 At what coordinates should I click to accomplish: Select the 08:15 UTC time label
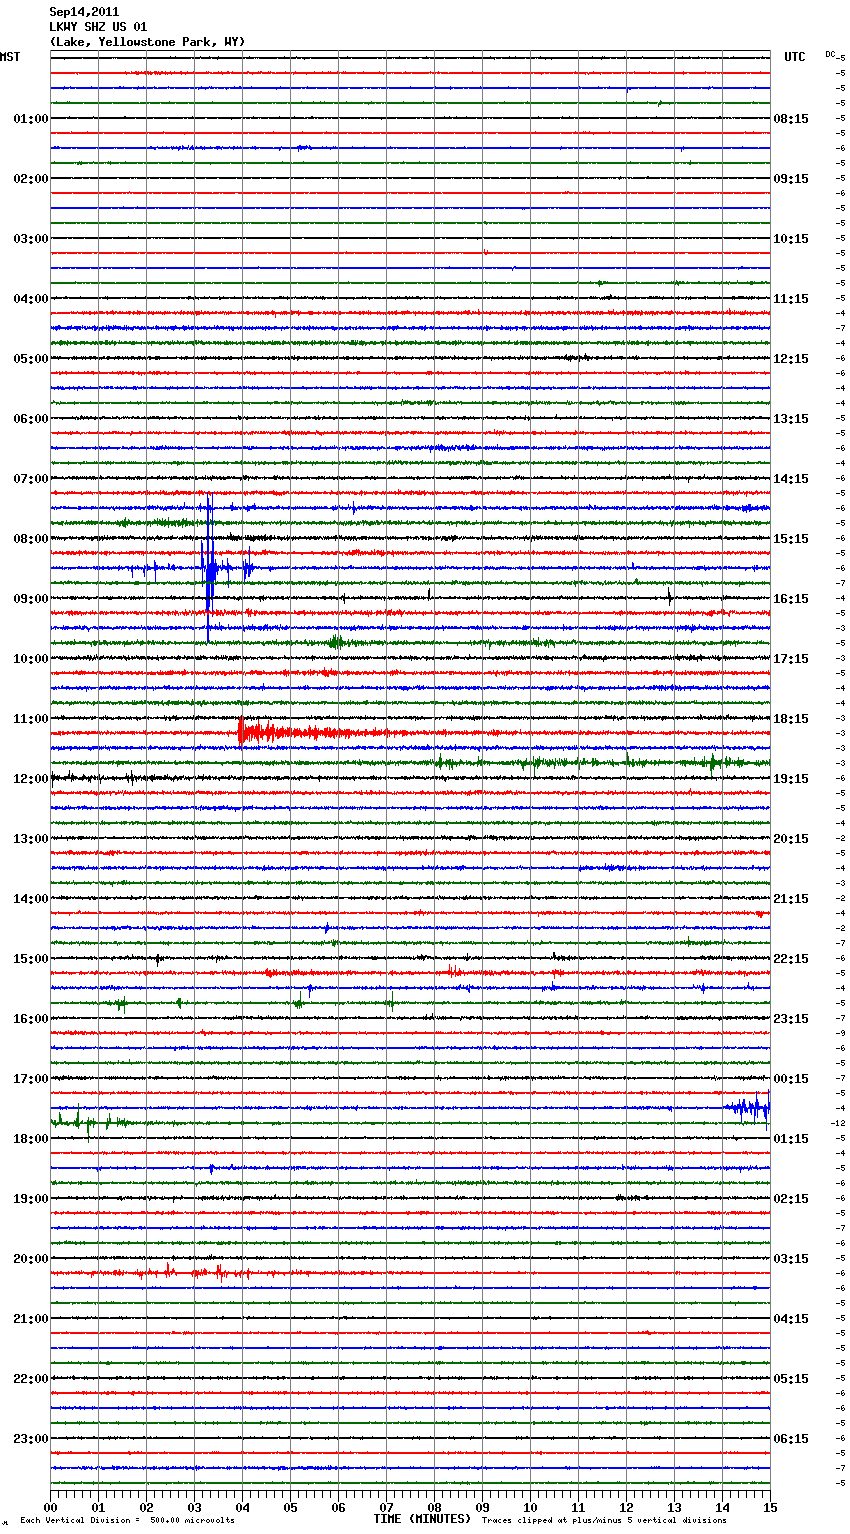791,119
